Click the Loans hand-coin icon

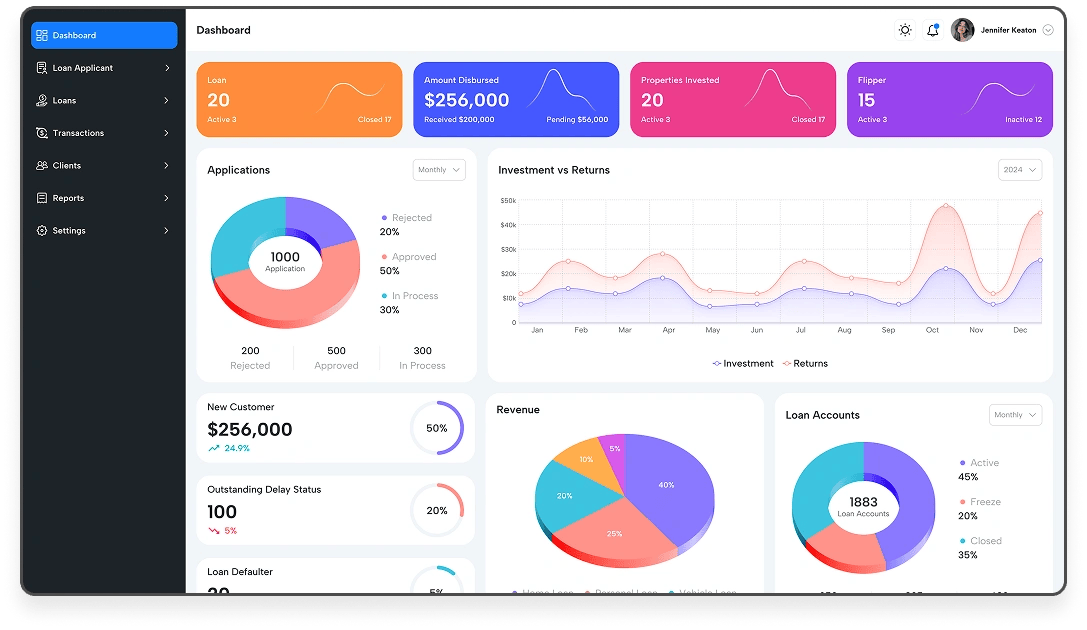42,100
